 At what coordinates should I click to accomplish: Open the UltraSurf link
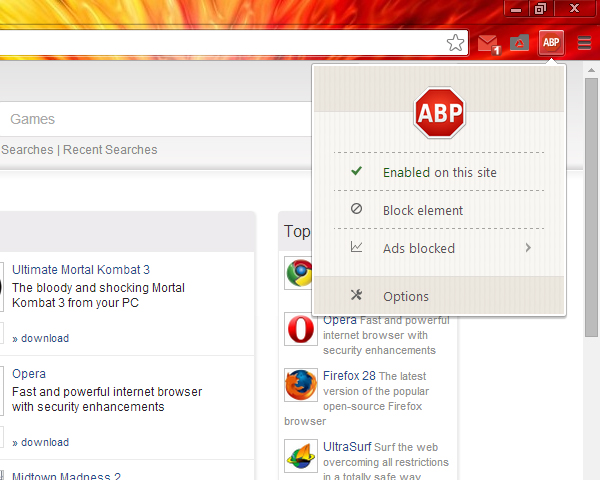pyautogui.click(x=347, y=447)
